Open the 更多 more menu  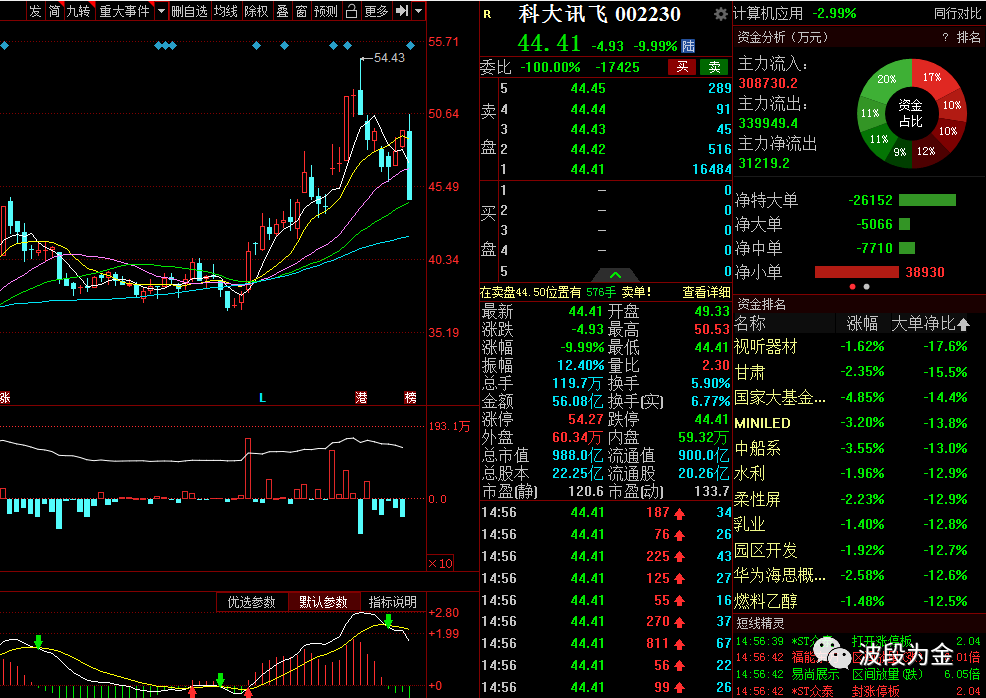pos(376,11)
